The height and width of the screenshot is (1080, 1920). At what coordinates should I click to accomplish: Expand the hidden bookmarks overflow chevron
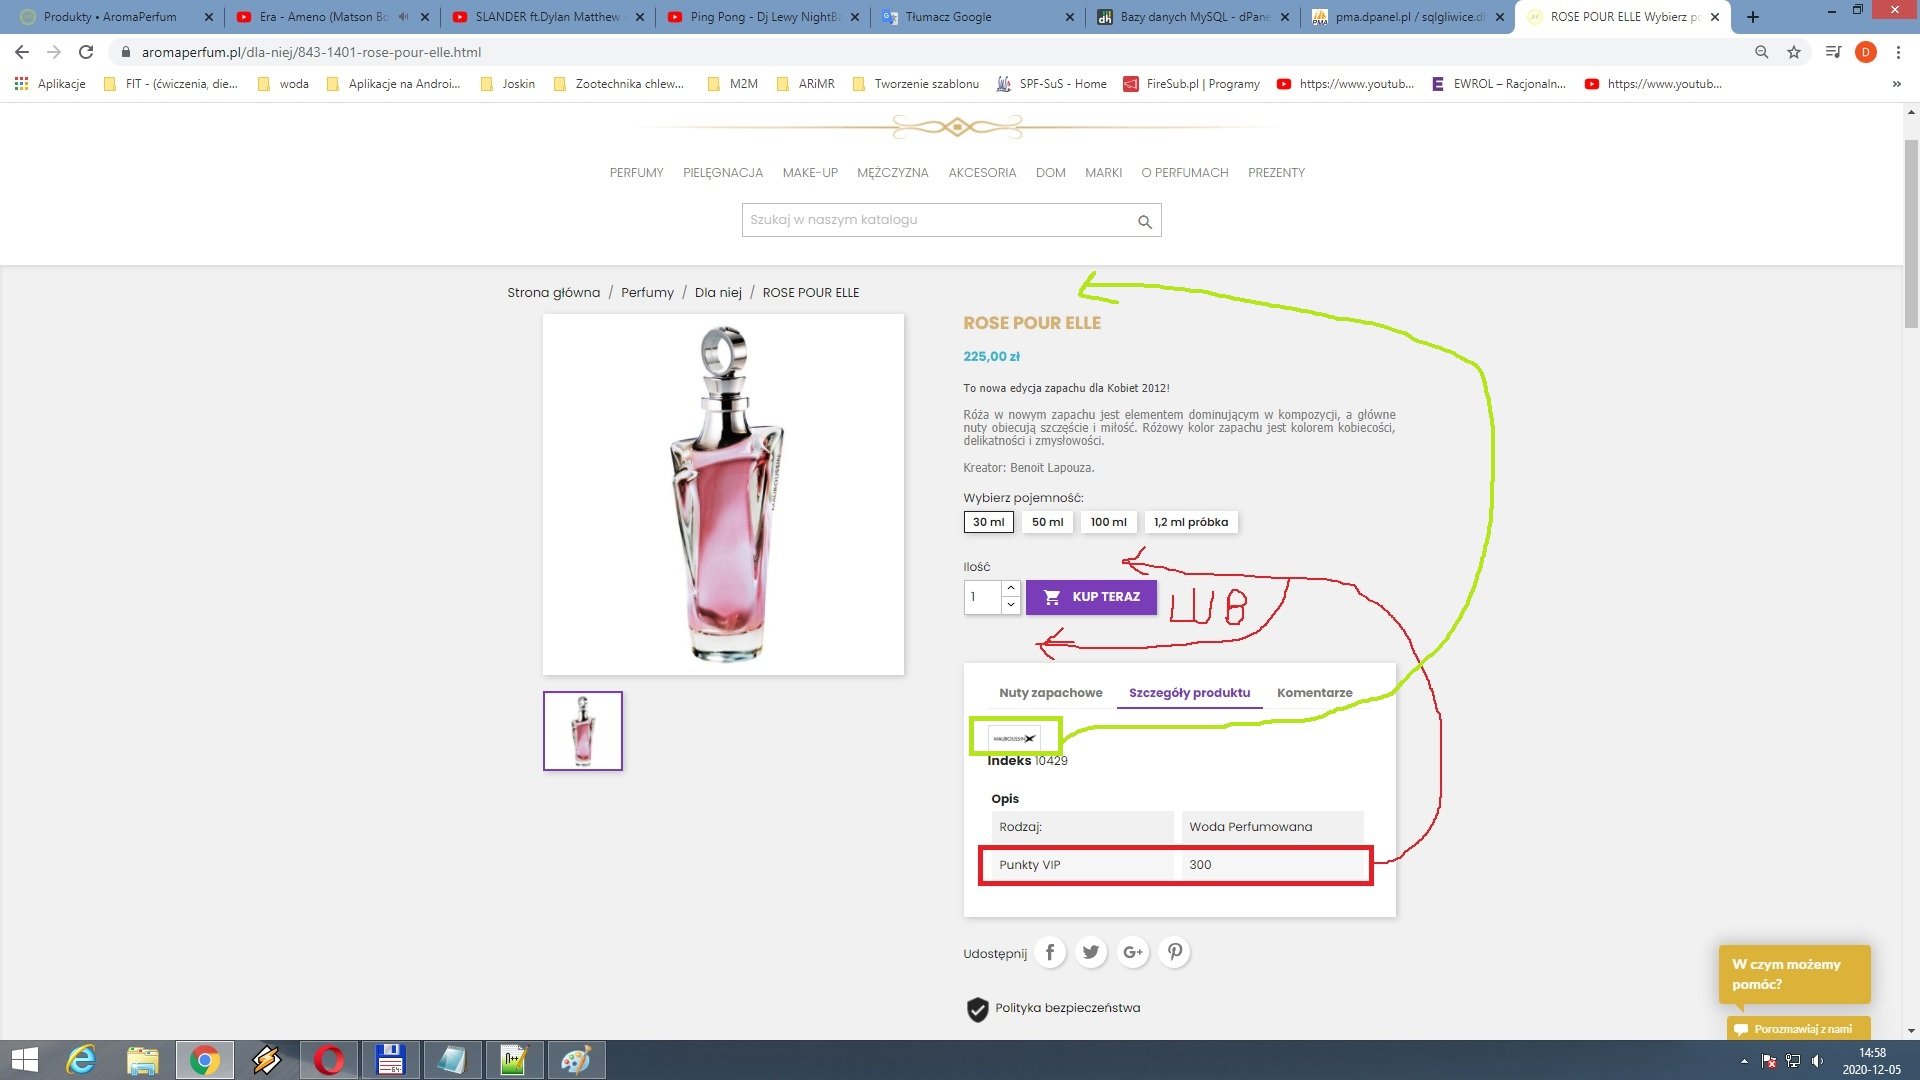click(1896, 84)
